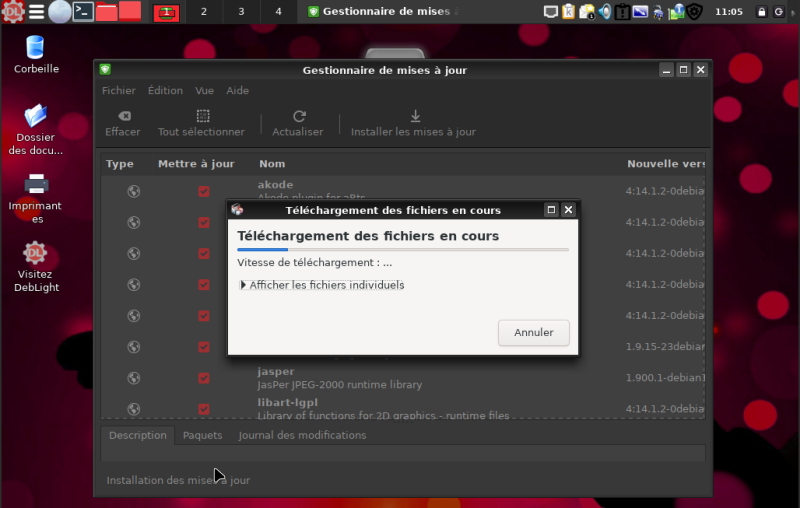The width and height of the screenshot is (800, 508).
Task: Click Installer les mises à jour icon
Action: tap(414, 116)
